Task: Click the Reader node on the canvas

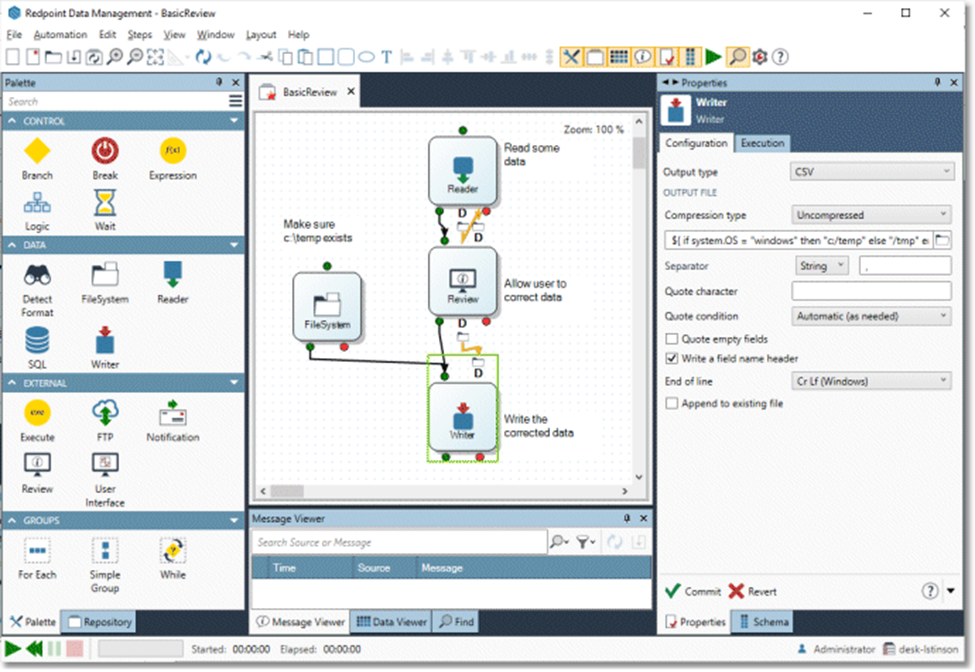Action: click(x=463, y=171)
